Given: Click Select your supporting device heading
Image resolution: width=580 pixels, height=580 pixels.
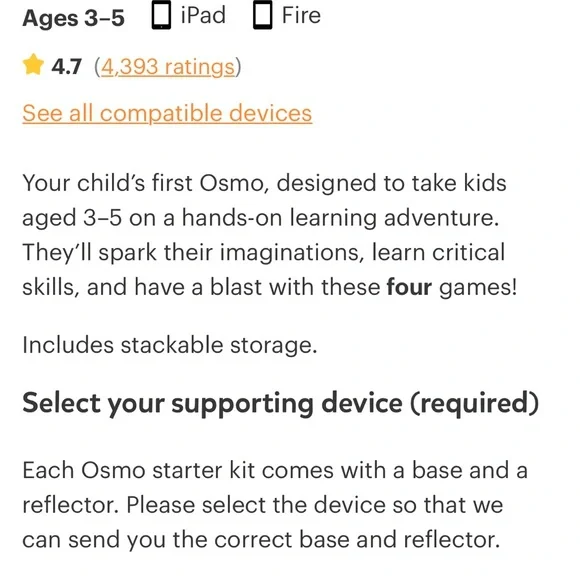Looking at the screenshot, I should coord(280,403).
